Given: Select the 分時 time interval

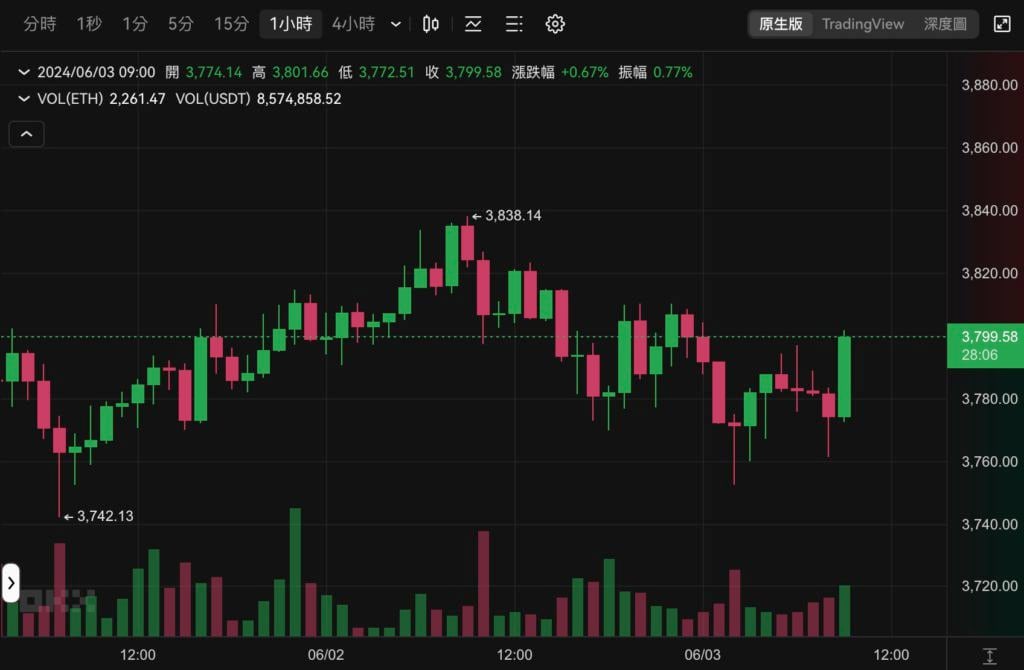Looking at the screenshot, I should 40,24.
